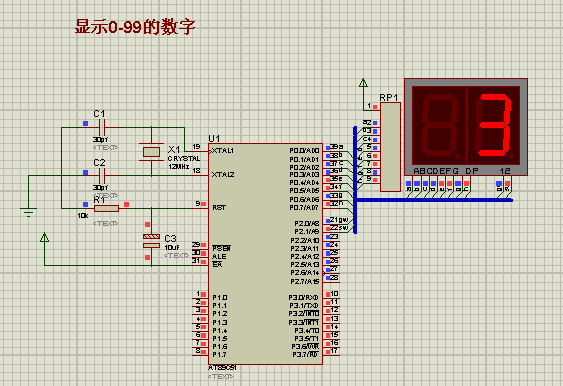563x386 pixels.
Task: Click the ALE pin label
Action: click(219, 257)
